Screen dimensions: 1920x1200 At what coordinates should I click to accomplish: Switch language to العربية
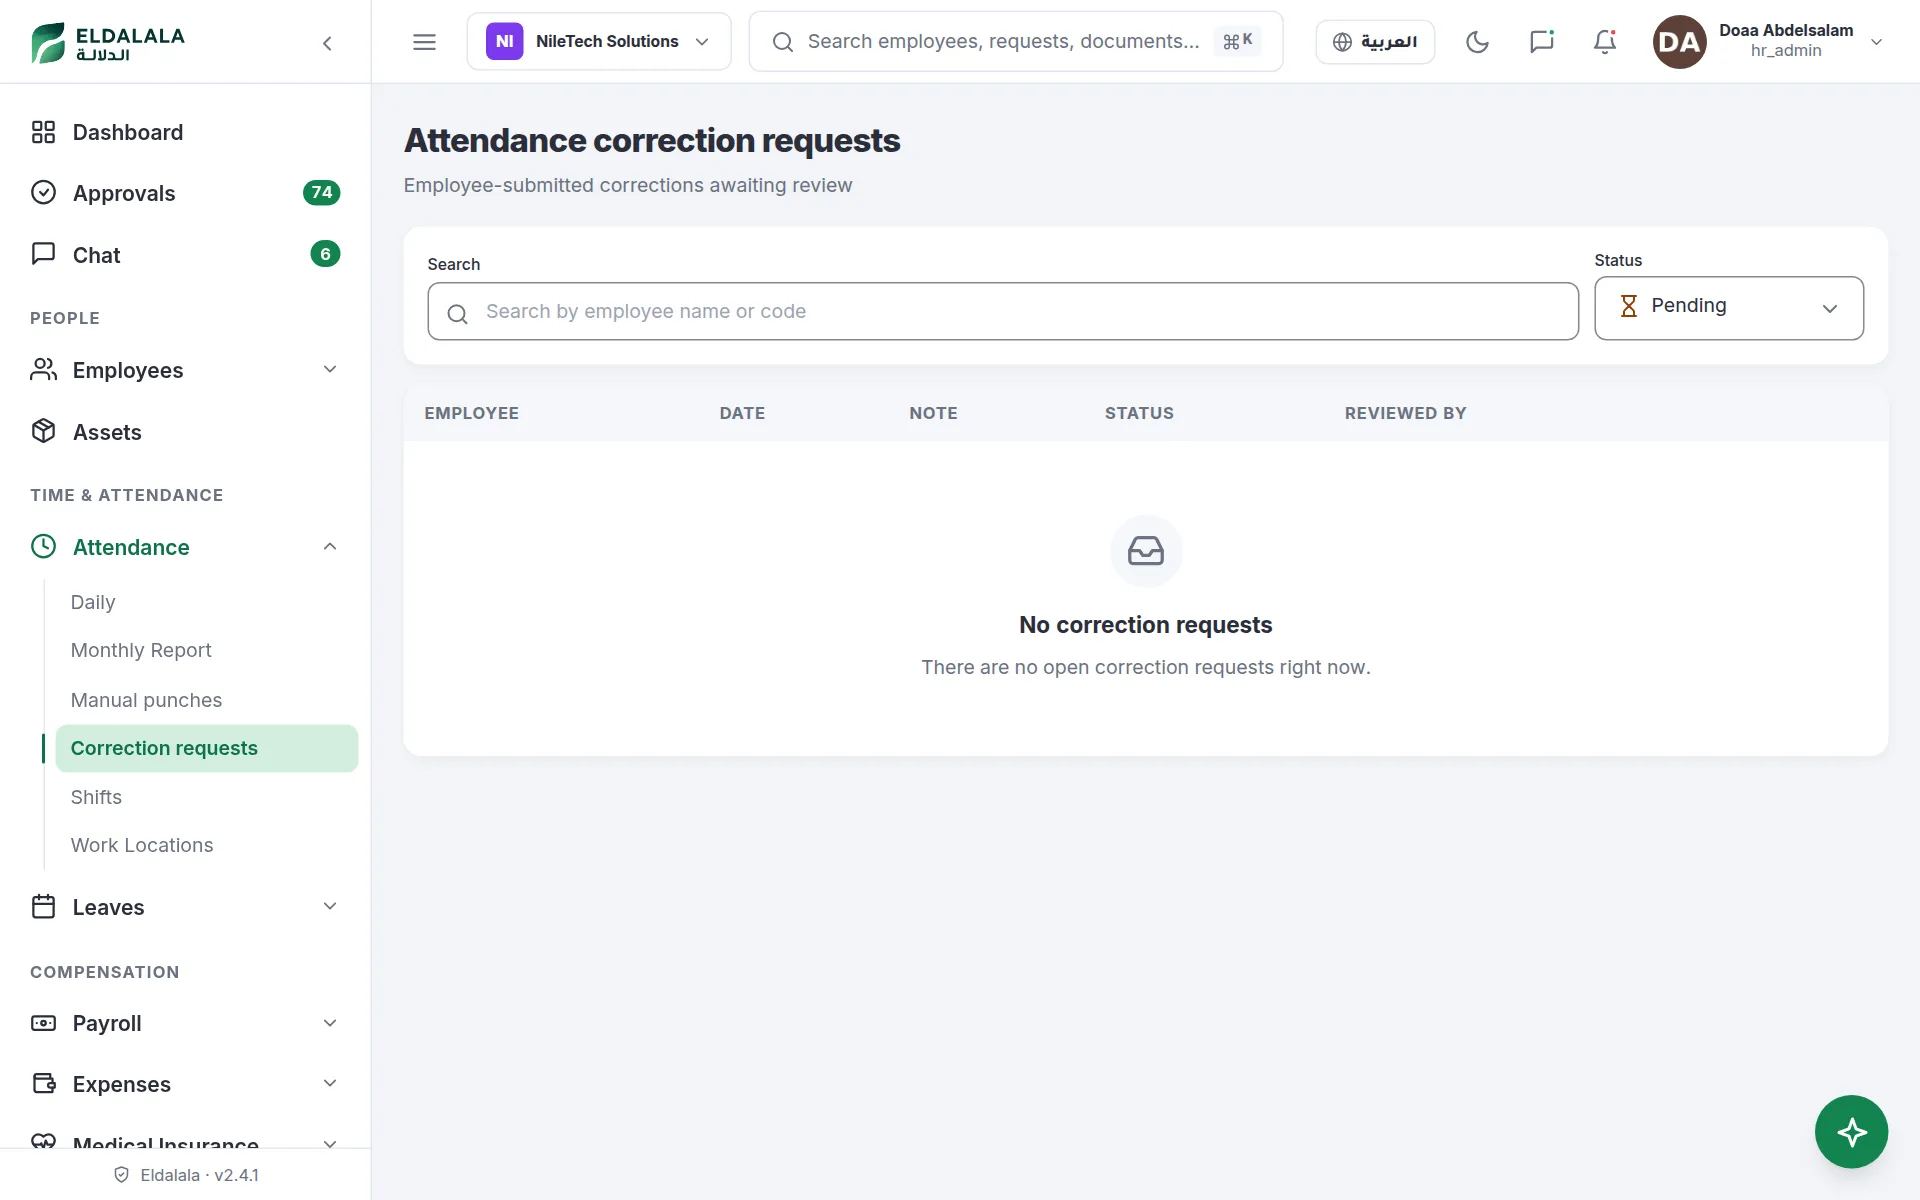point(1375,42)
